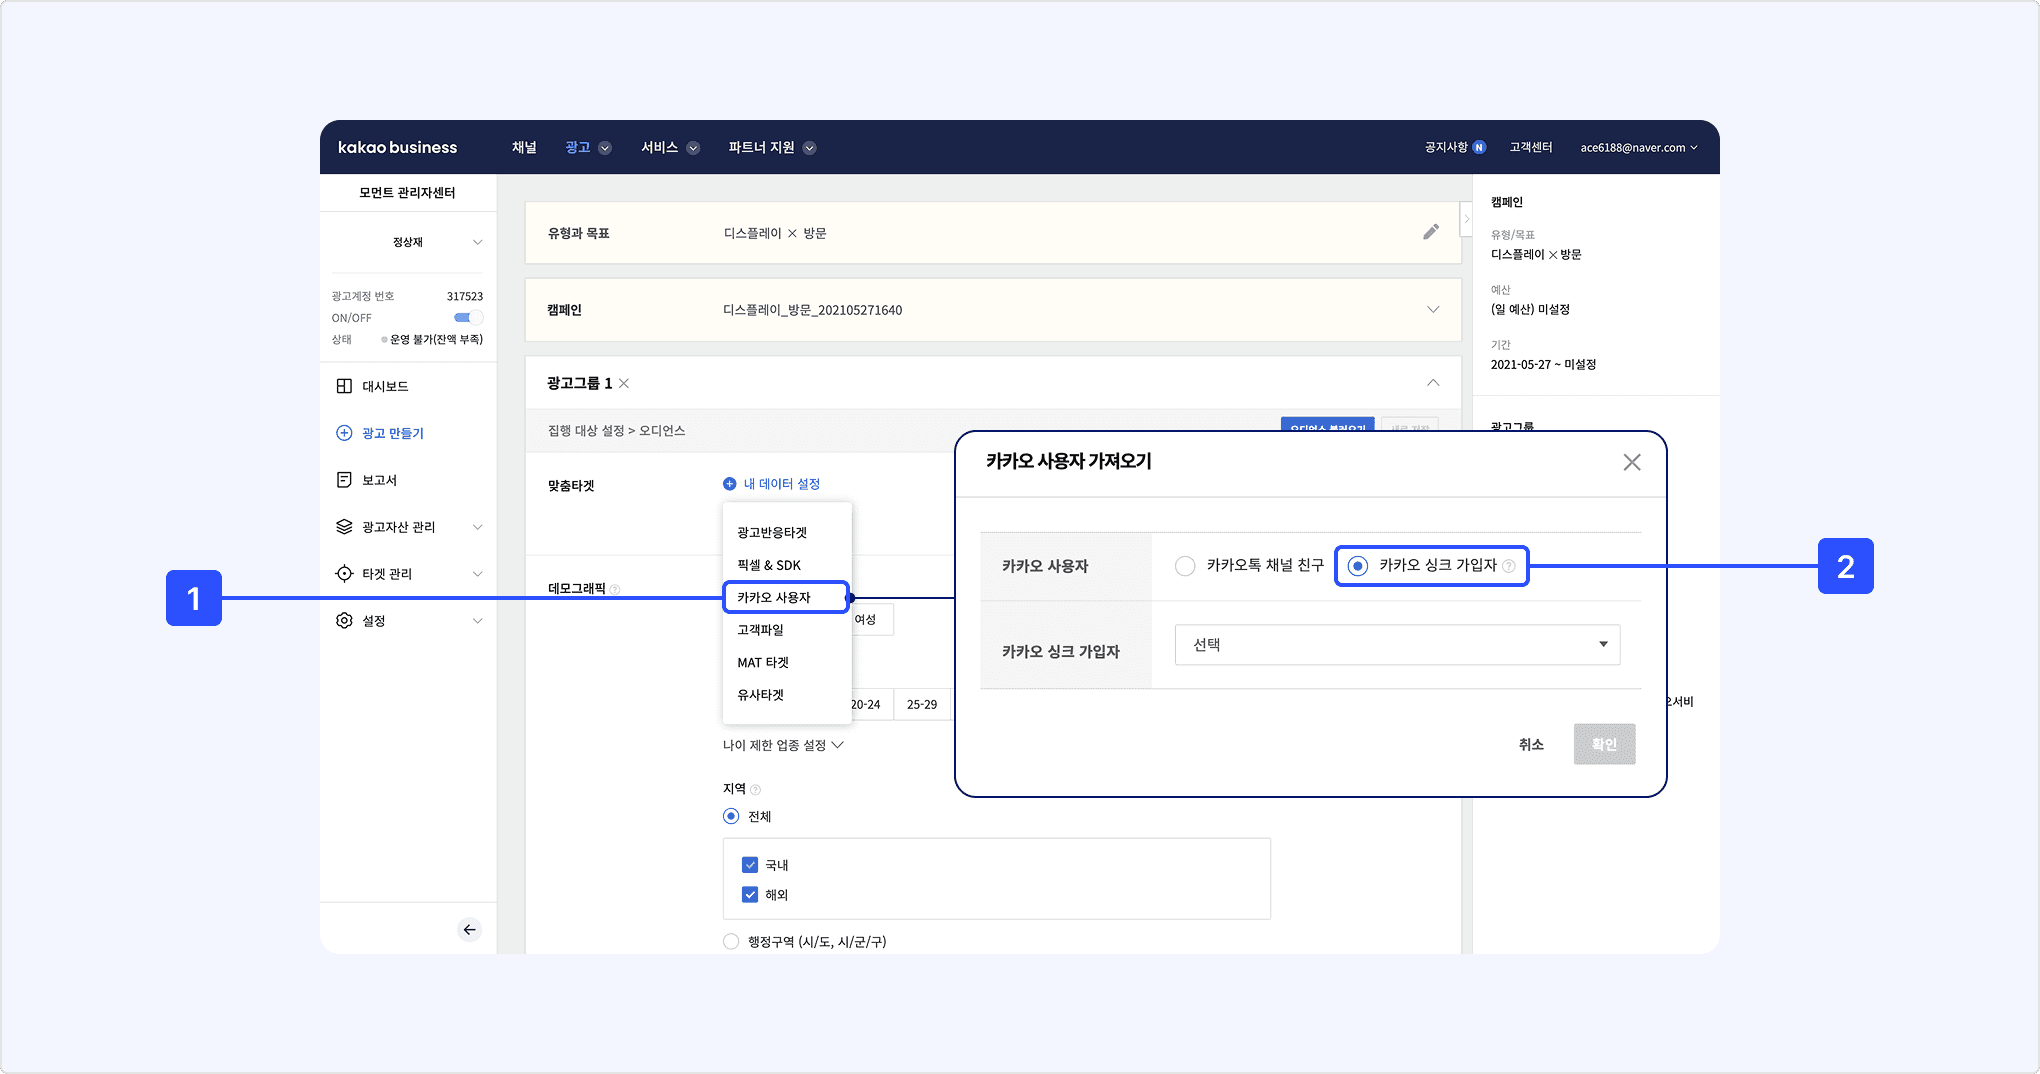Select the 카카오톡 채널 친구 radio button
Screen dimensions: 2040x1074
[x=1185, y=566]
